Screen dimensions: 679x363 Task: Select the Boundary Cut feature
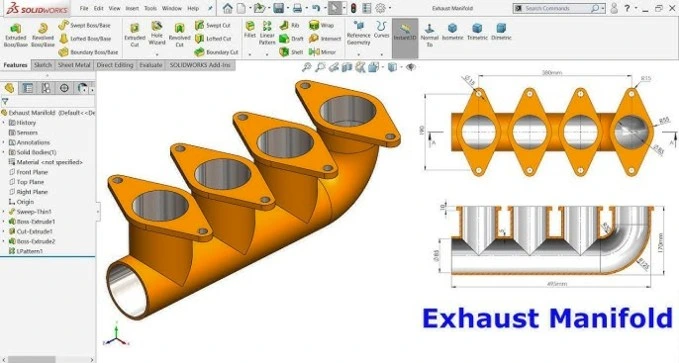coord(216,52)
